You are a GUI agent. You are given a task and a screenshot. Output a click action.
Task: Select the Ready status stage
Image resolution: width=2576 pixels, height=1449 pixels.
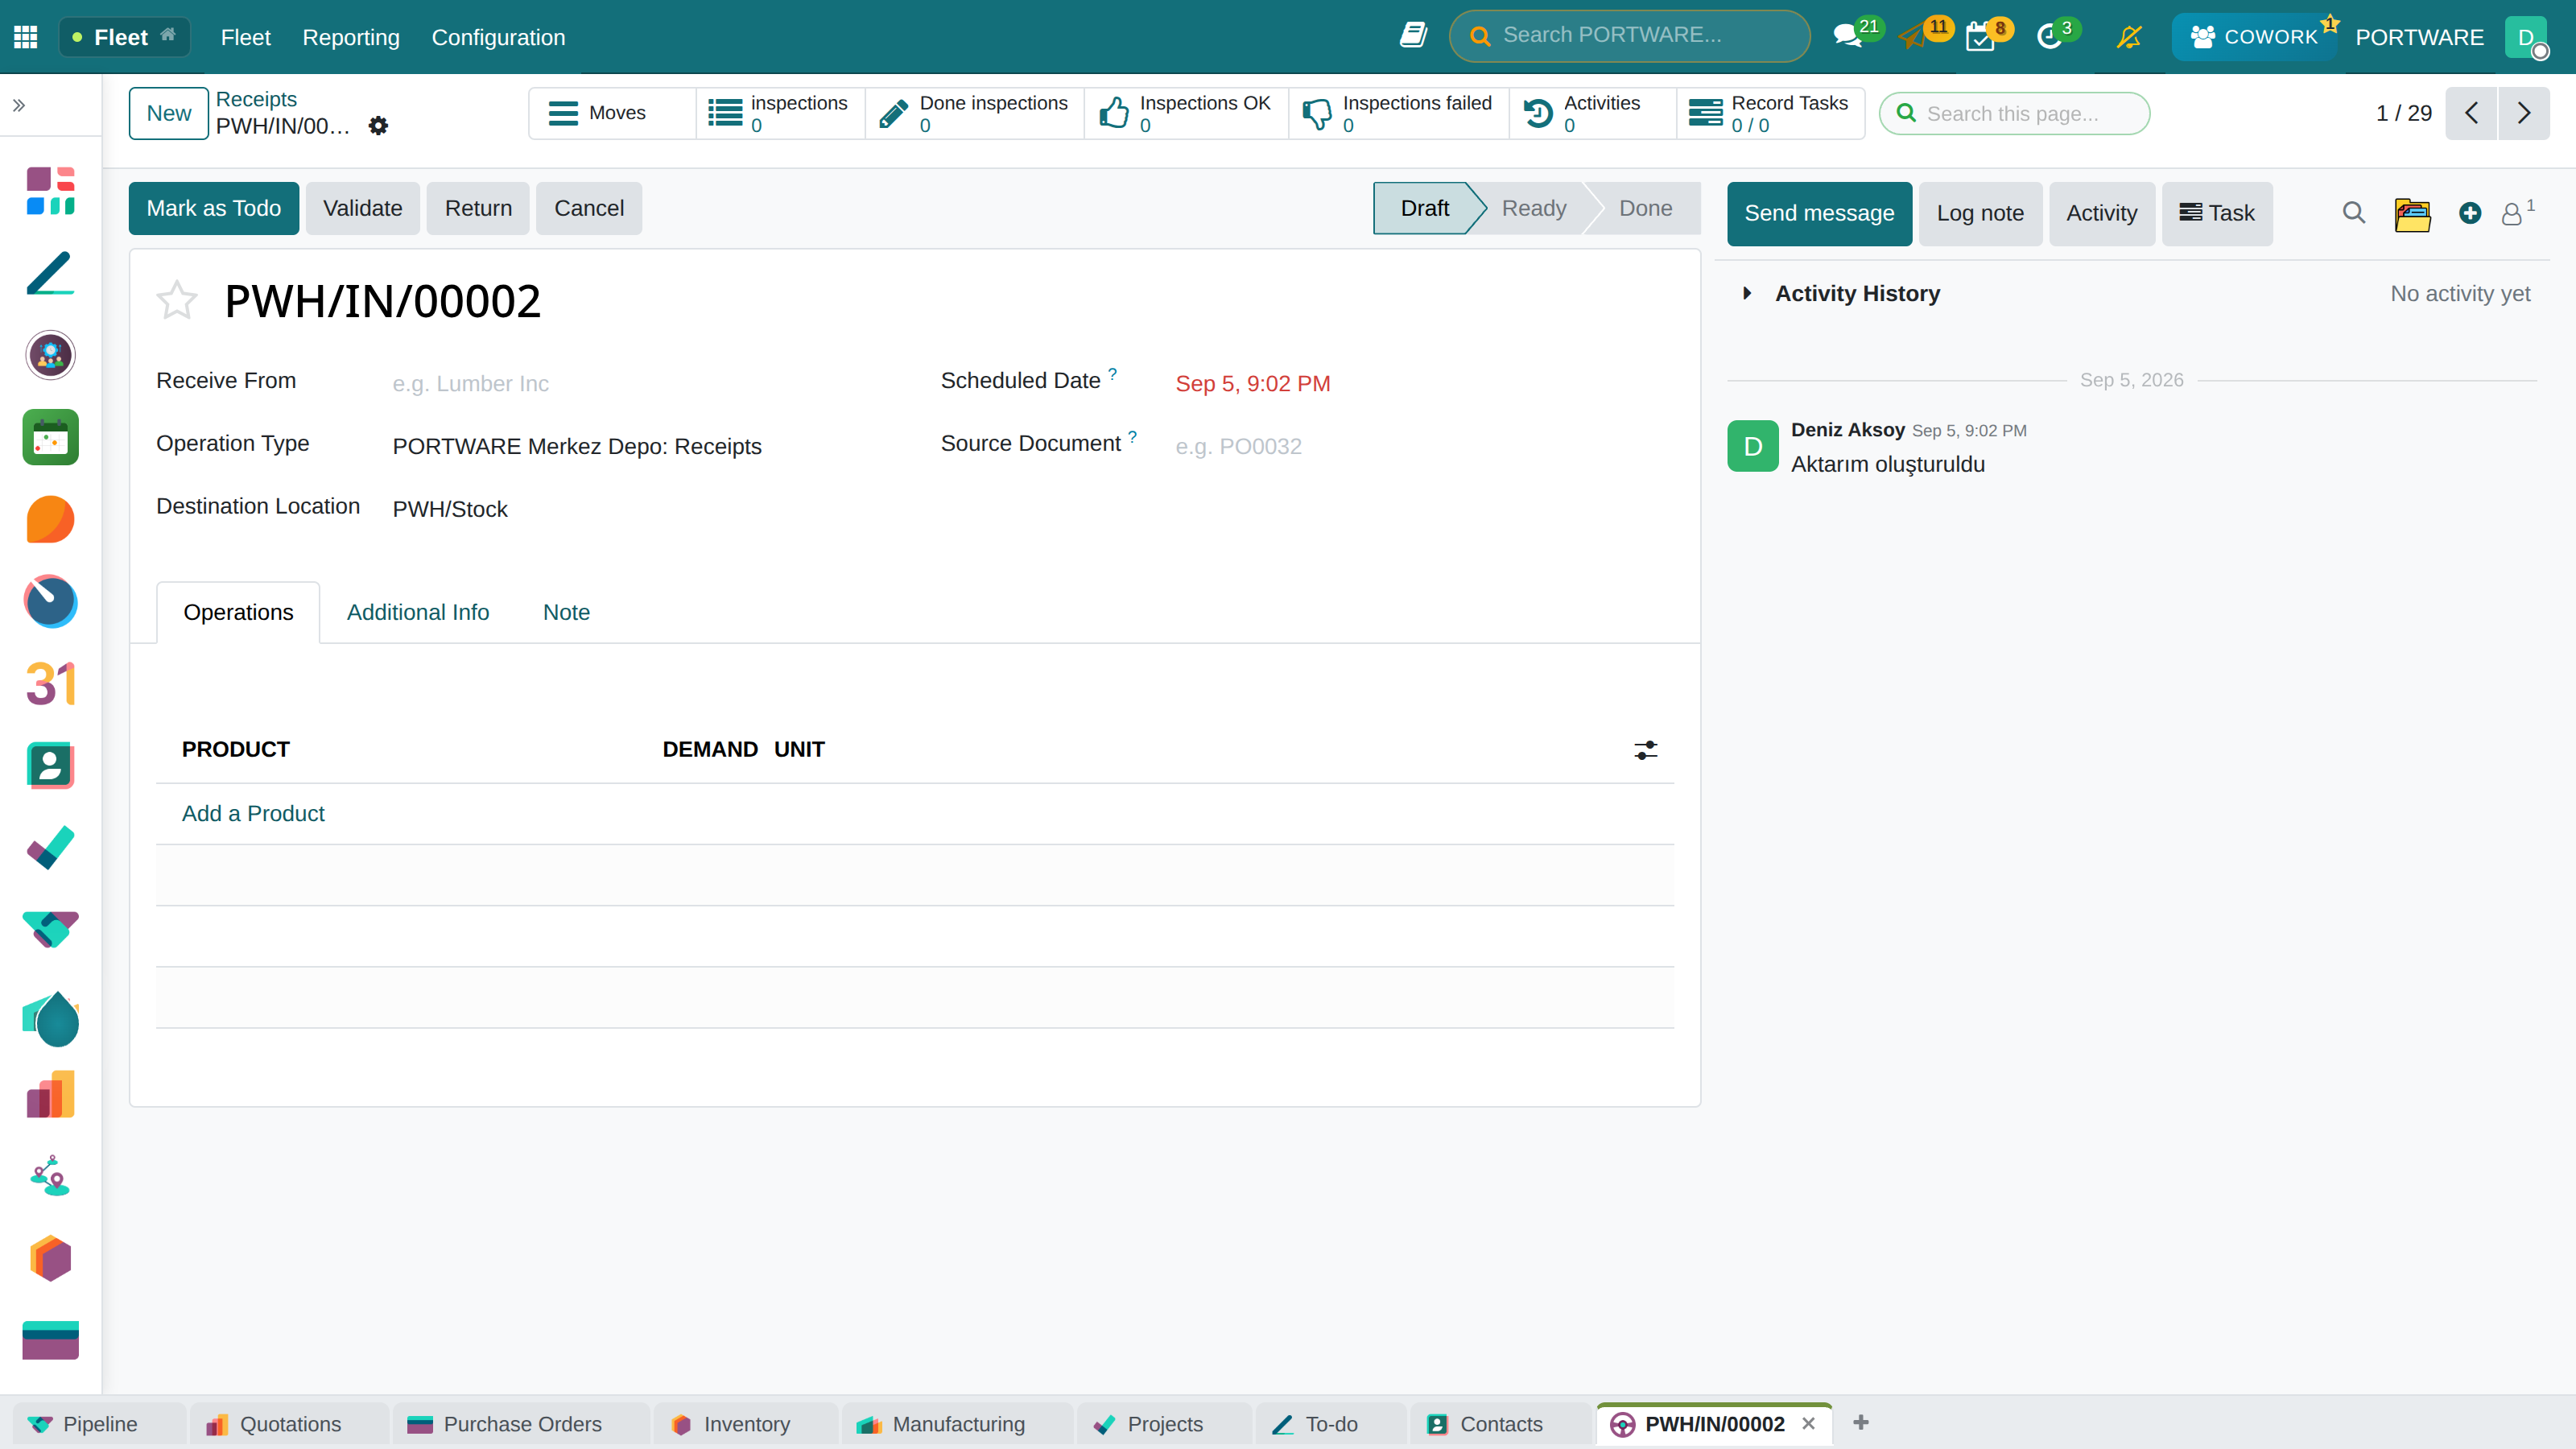click(1534, 208)
